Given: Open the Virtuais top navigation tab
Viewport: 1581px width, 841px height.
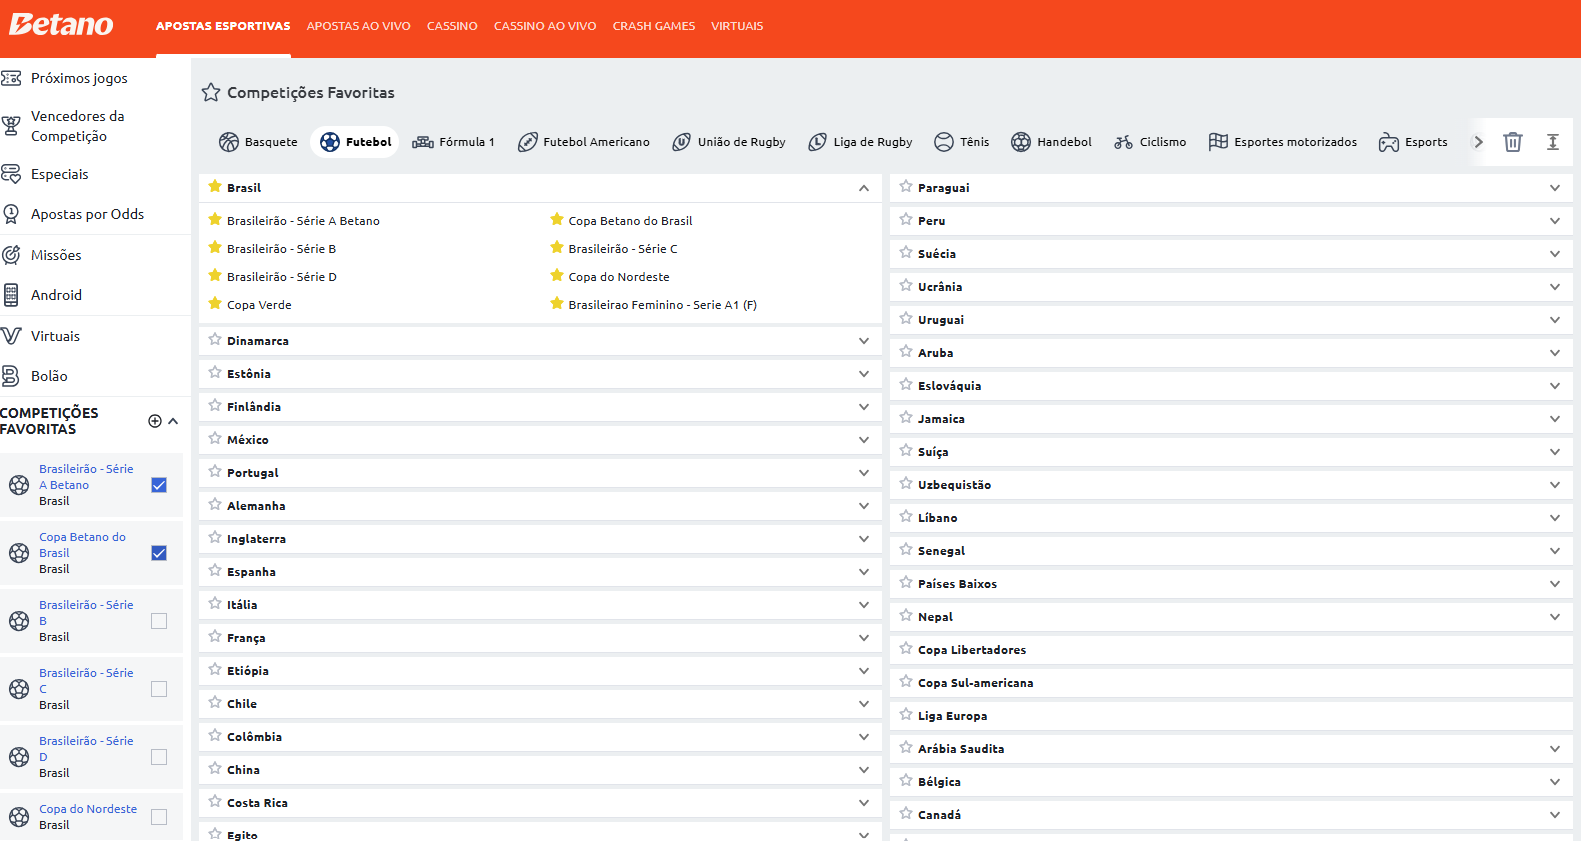Looking at the screenshot, I should (x=737, y=26).
